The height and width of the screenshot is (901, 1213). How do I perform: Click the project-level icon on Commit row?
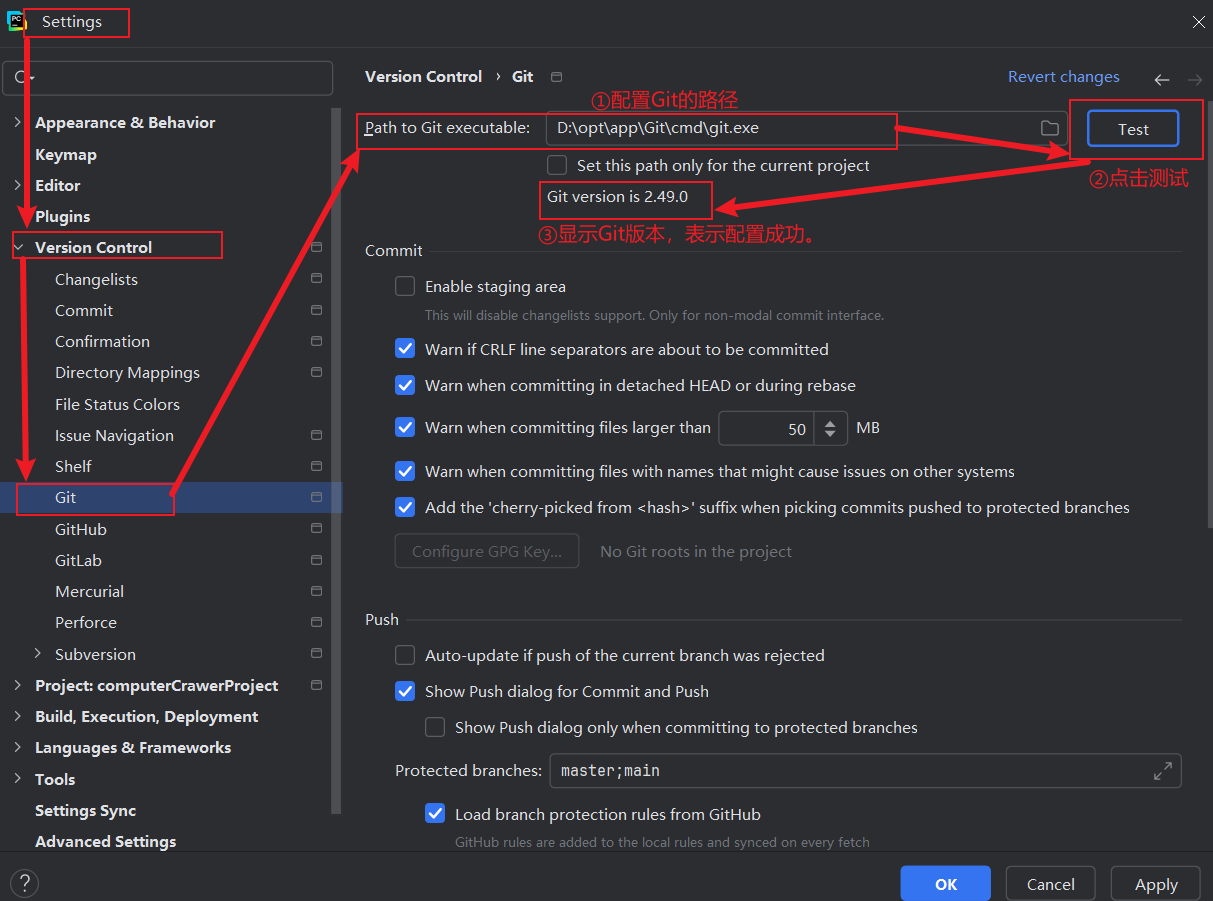click(x=317, y=310)
